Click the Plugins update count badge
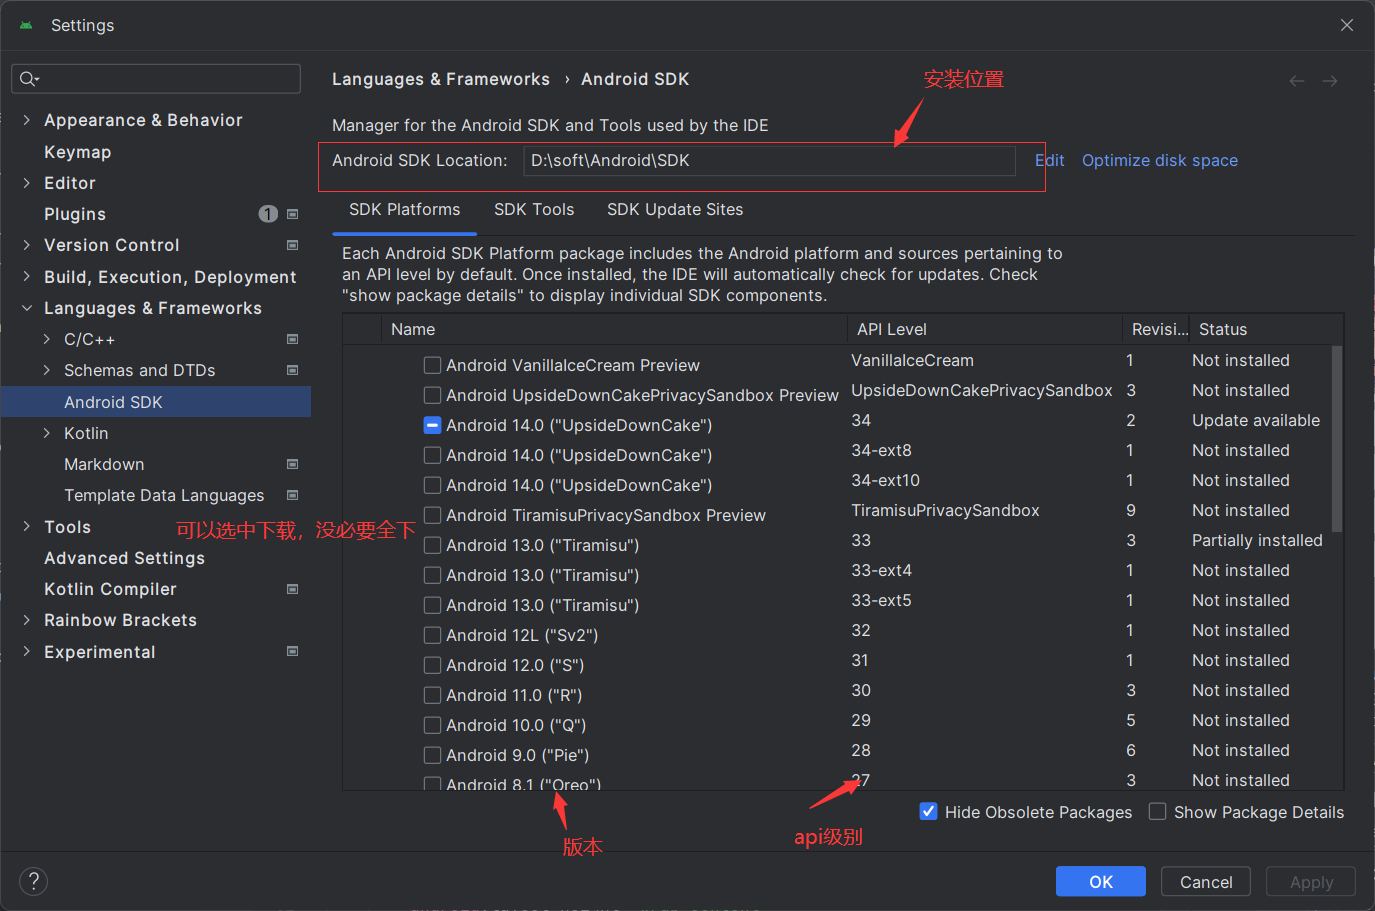 click(x=268, y=214)
